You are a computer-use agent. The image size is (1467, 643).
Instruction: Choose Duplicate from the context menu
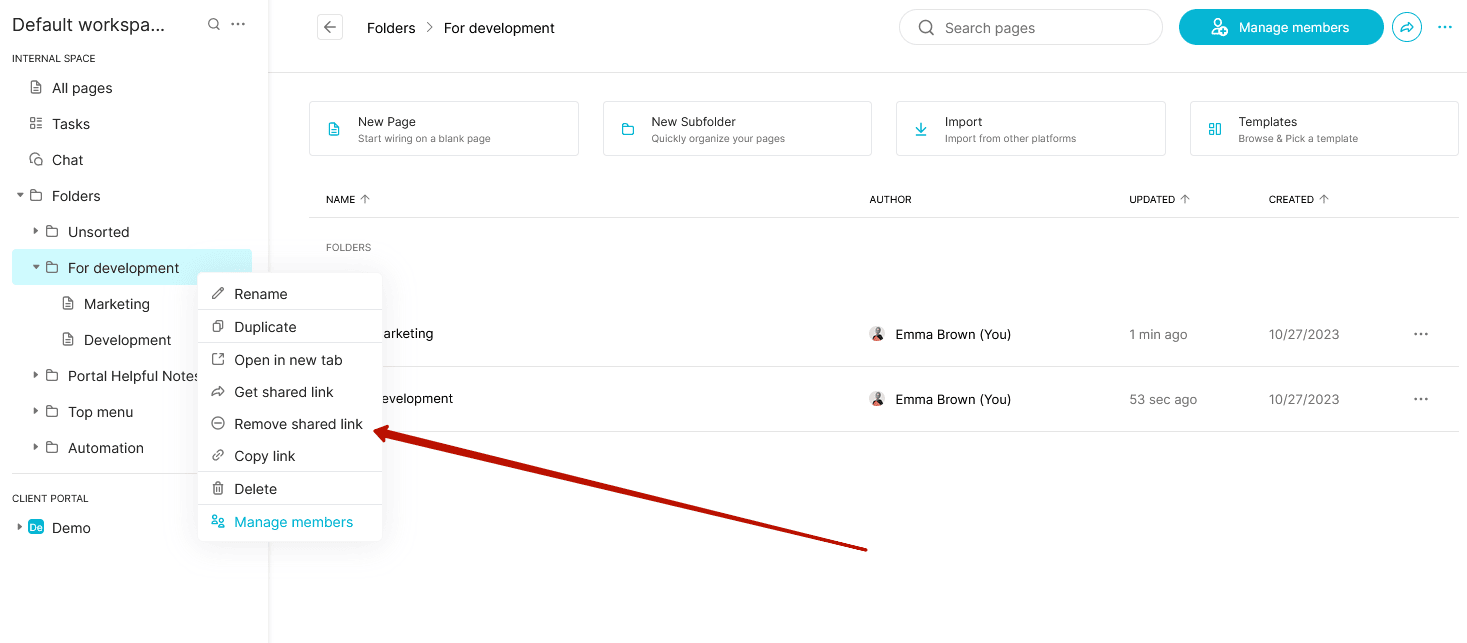tap(290, 327)
